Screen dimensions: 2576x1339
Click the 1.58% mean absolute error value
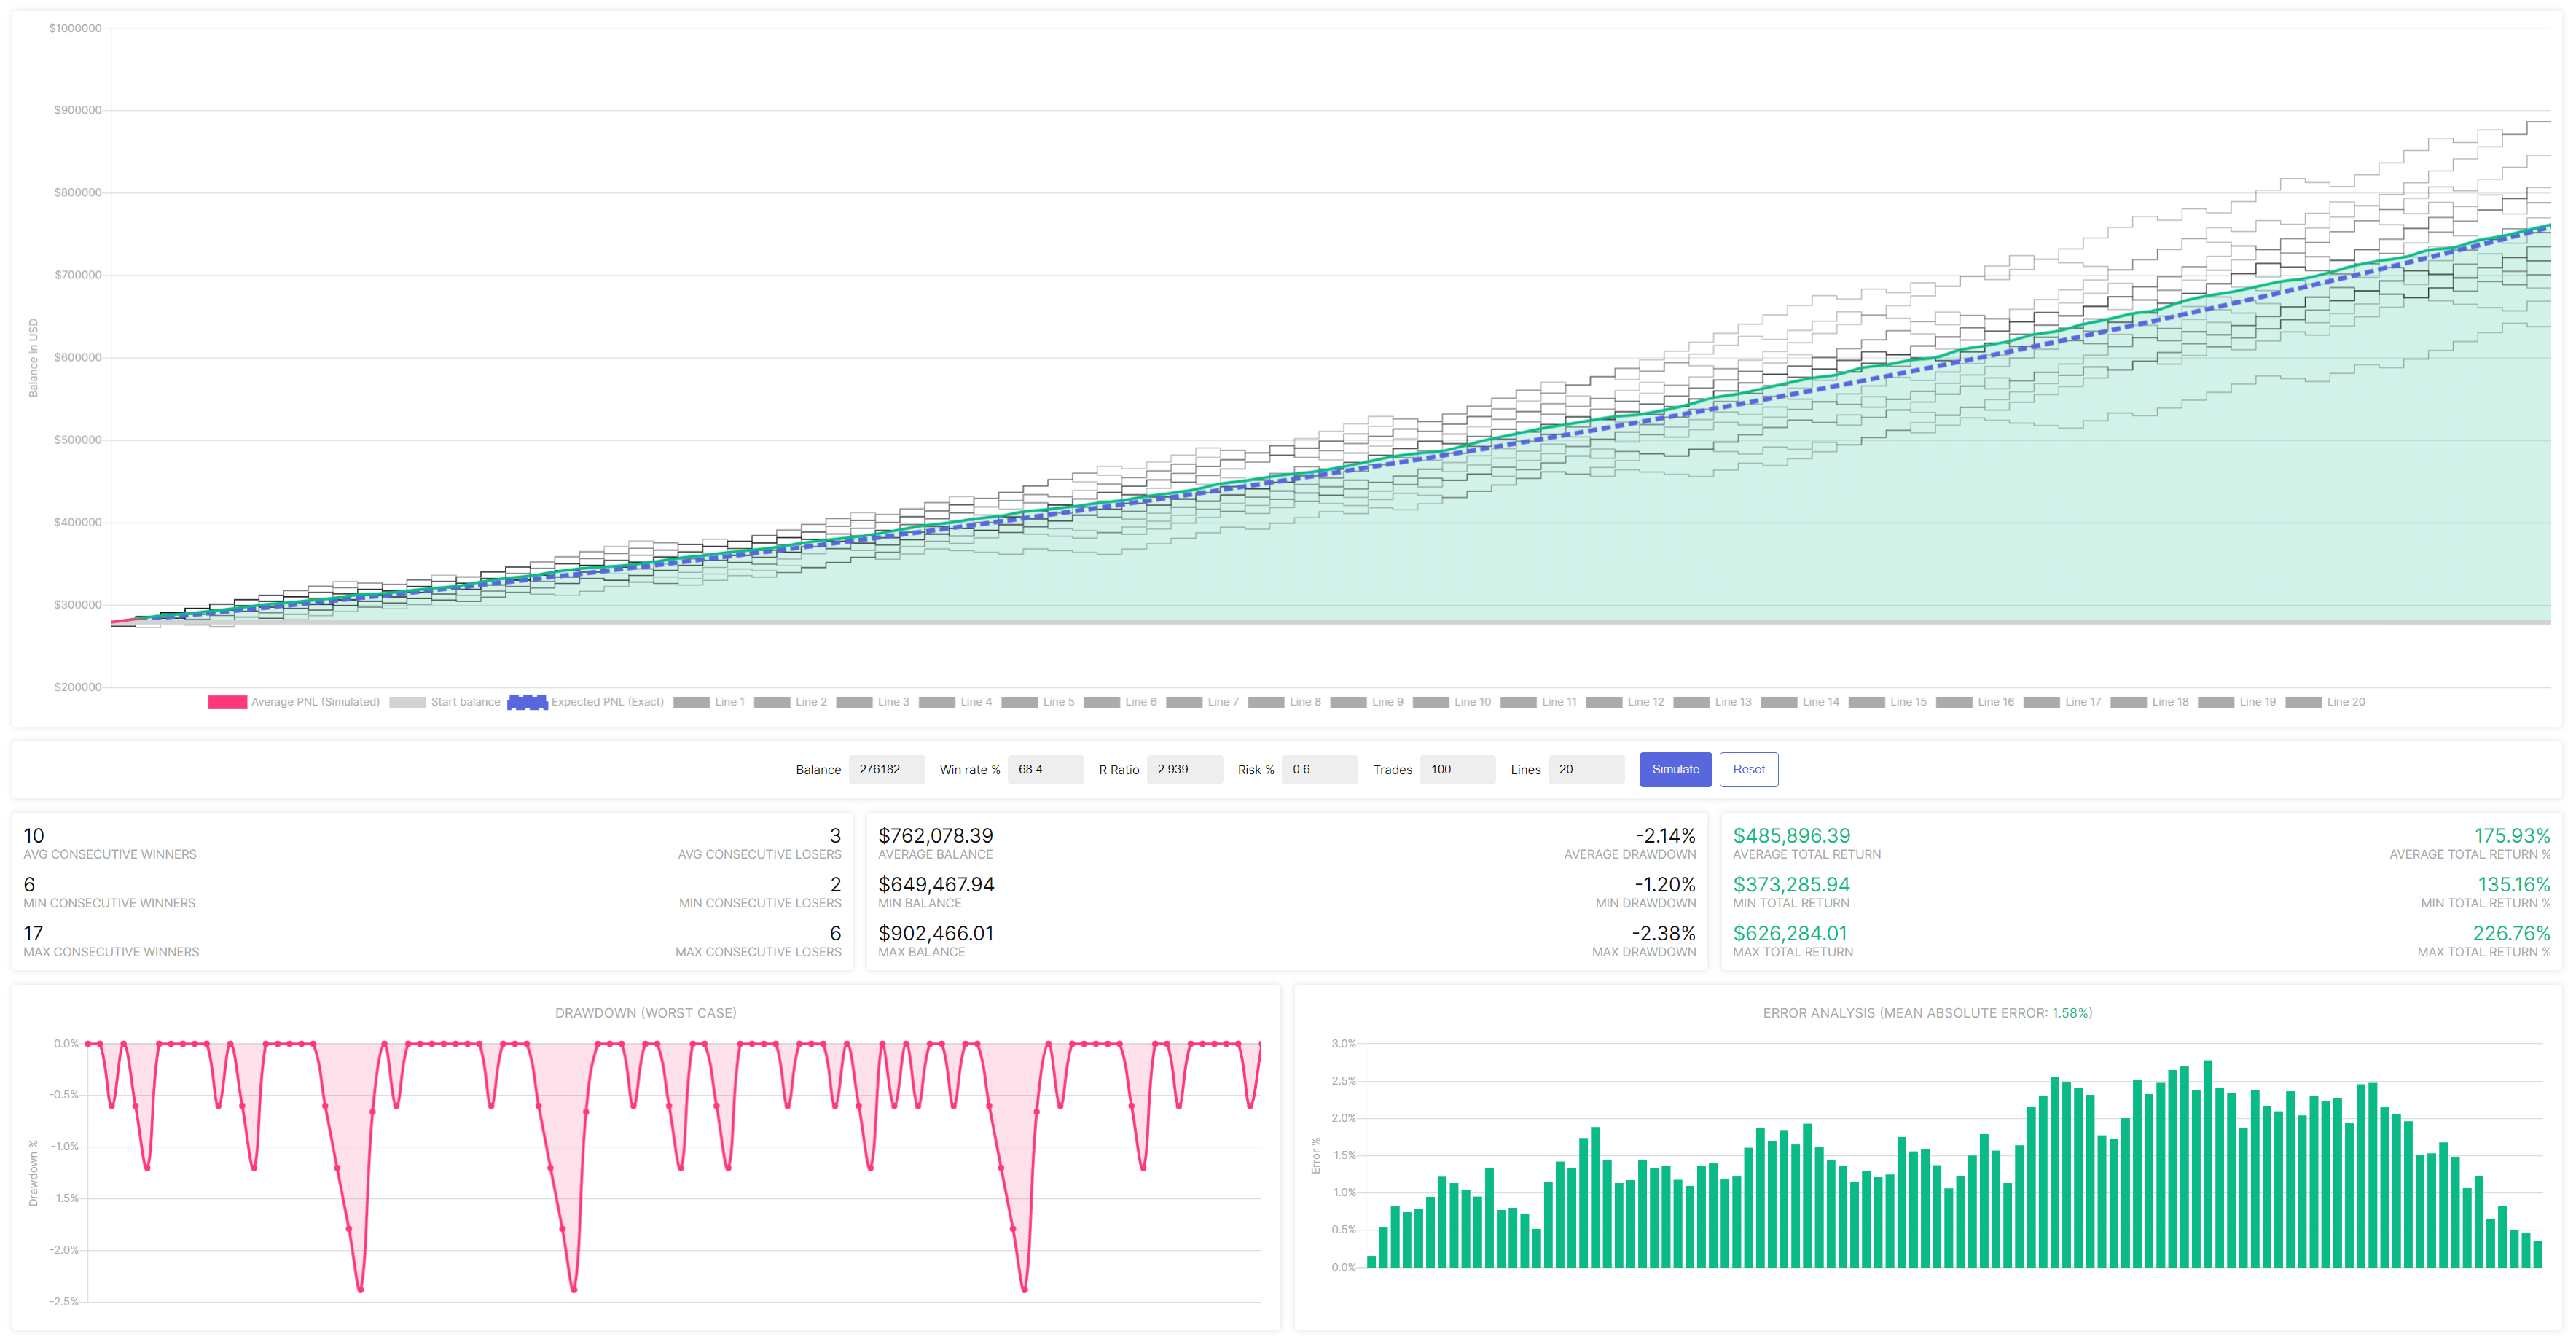pos(2070,1013)
